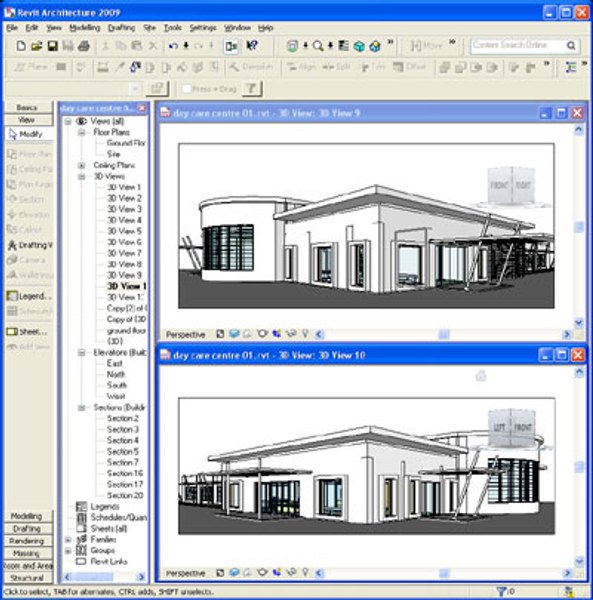The height and width of the screenshot is (600, 593).
Task: Select Section 16 in project browser
Action: (125, 473)
